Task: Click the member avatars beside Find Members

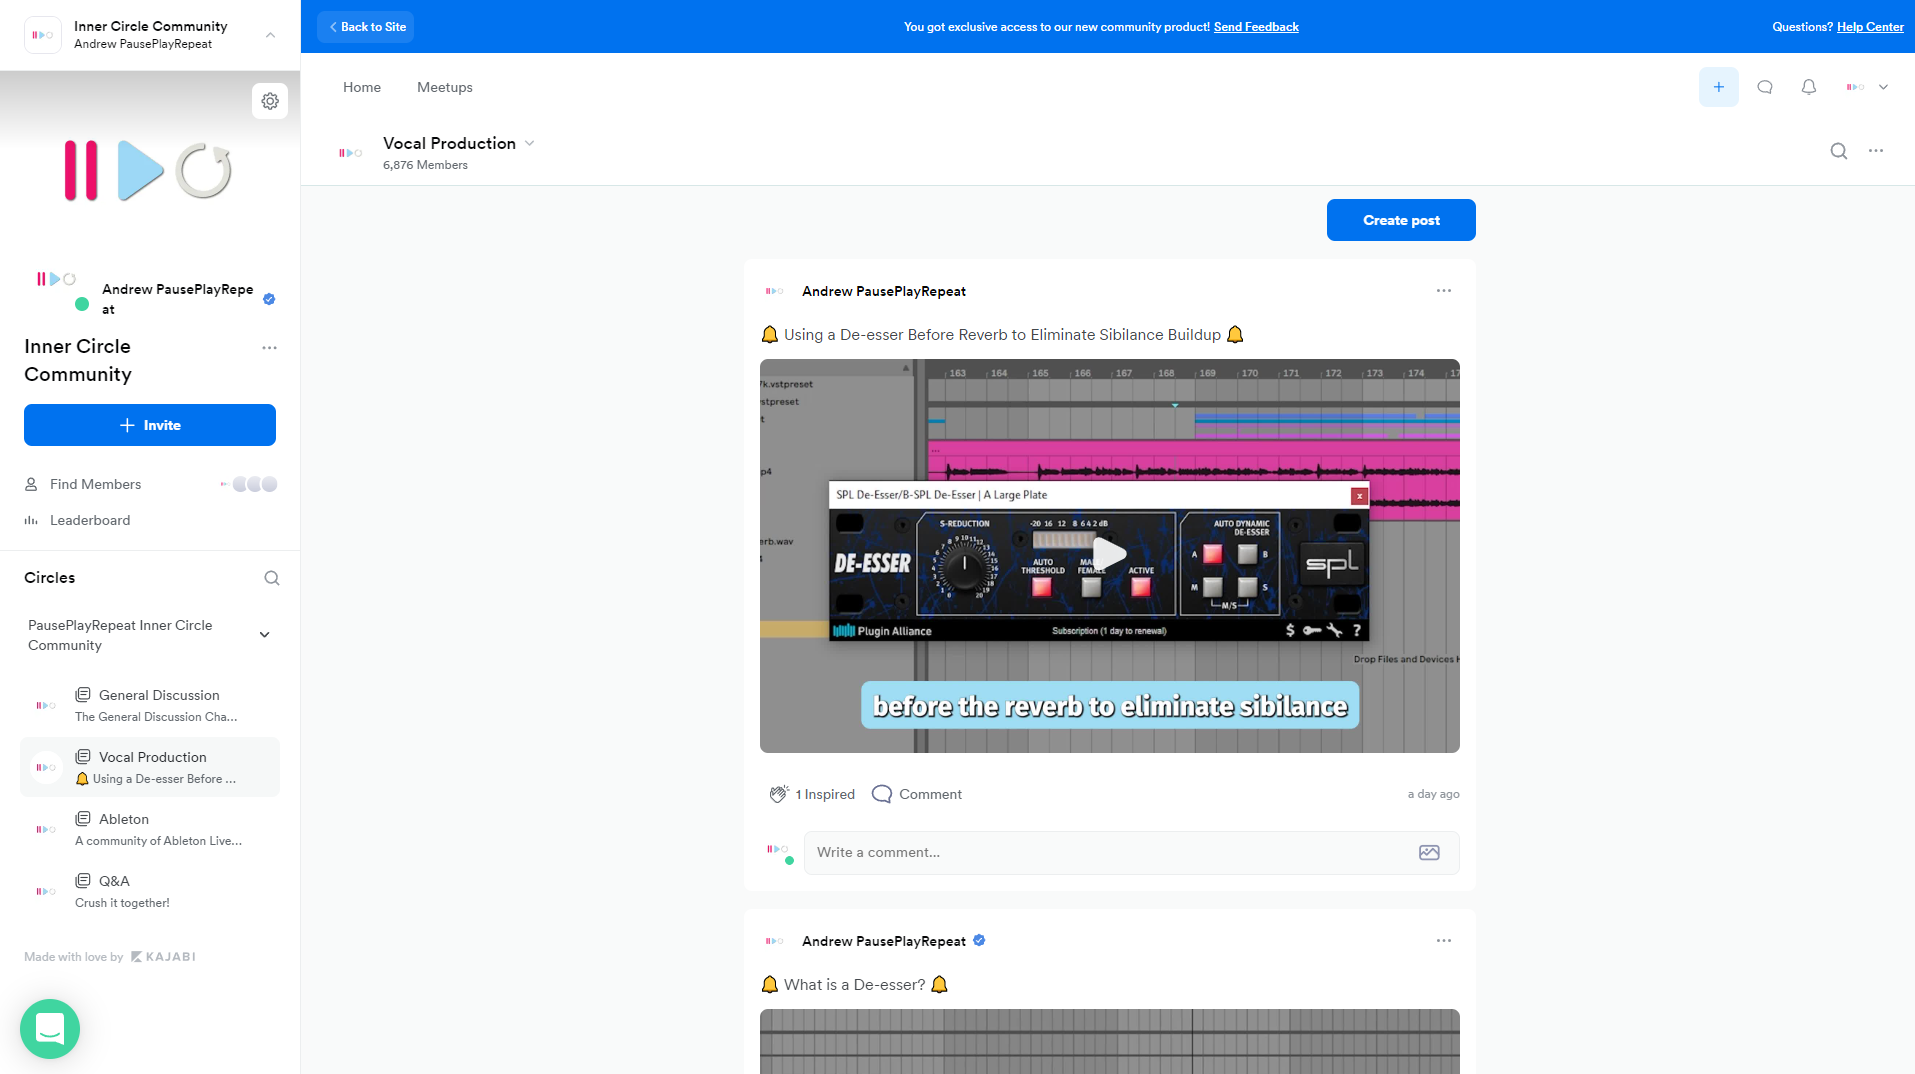Action: 250,484
